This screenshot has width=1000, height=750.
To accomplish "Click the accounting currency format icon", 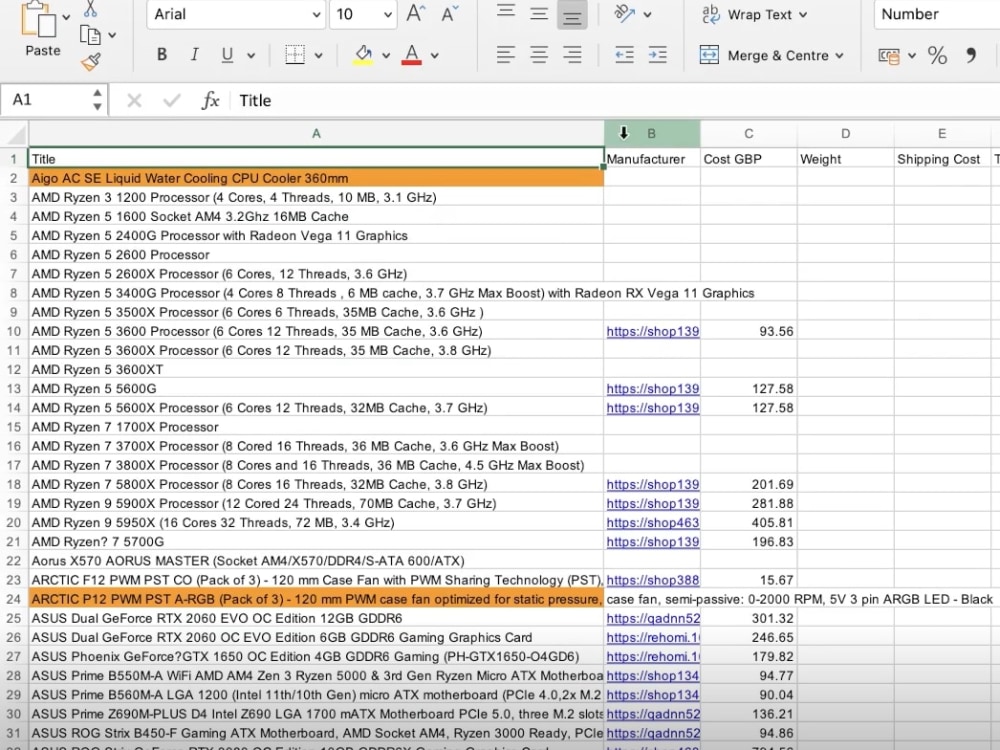I will 889,55.
